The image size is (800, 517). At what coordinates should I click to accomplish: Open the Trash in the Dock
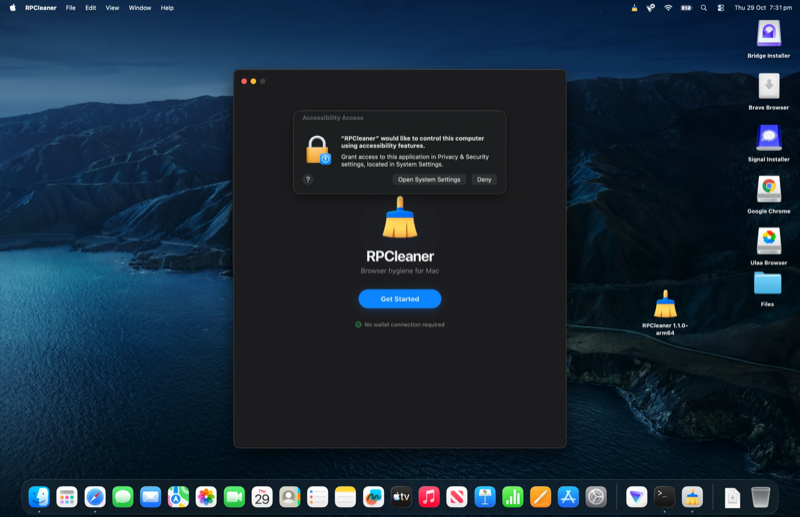760,497
